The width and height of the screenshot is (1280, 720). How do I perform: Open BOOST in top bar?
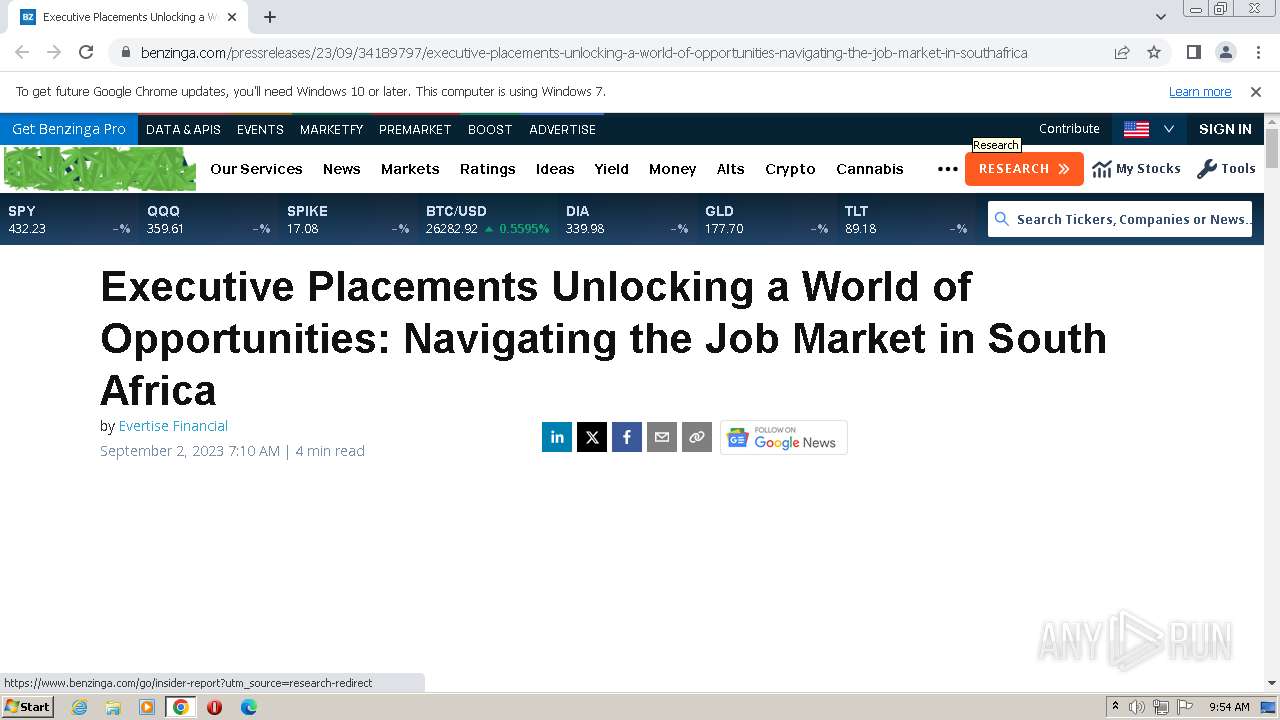pyautogui.click(x=490, y=129)
